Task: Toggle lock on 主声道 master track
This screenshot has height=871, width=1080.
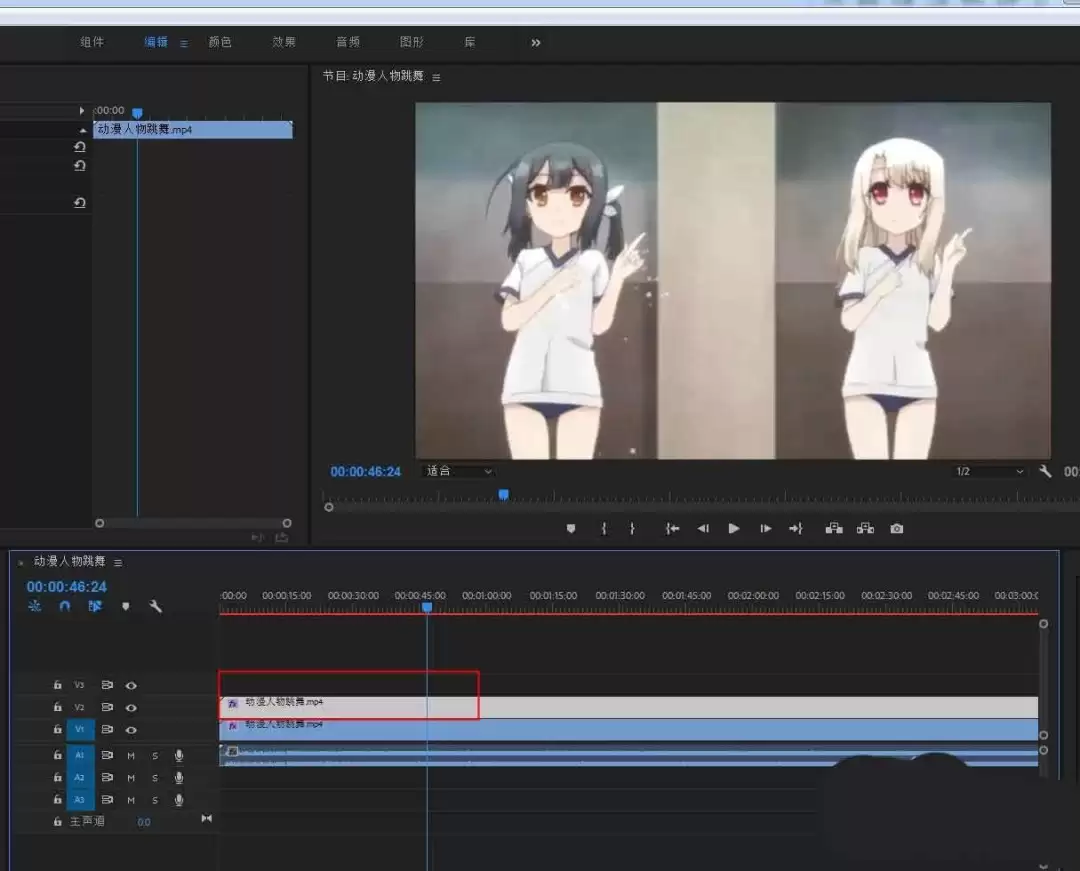Action: 58,821
